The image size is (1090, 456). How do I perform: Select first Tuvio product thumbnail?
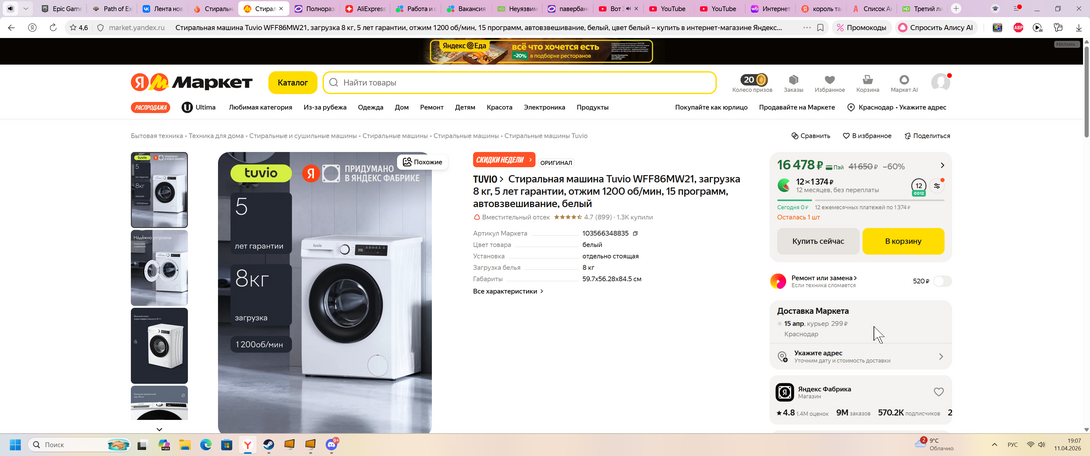(159, 190)
